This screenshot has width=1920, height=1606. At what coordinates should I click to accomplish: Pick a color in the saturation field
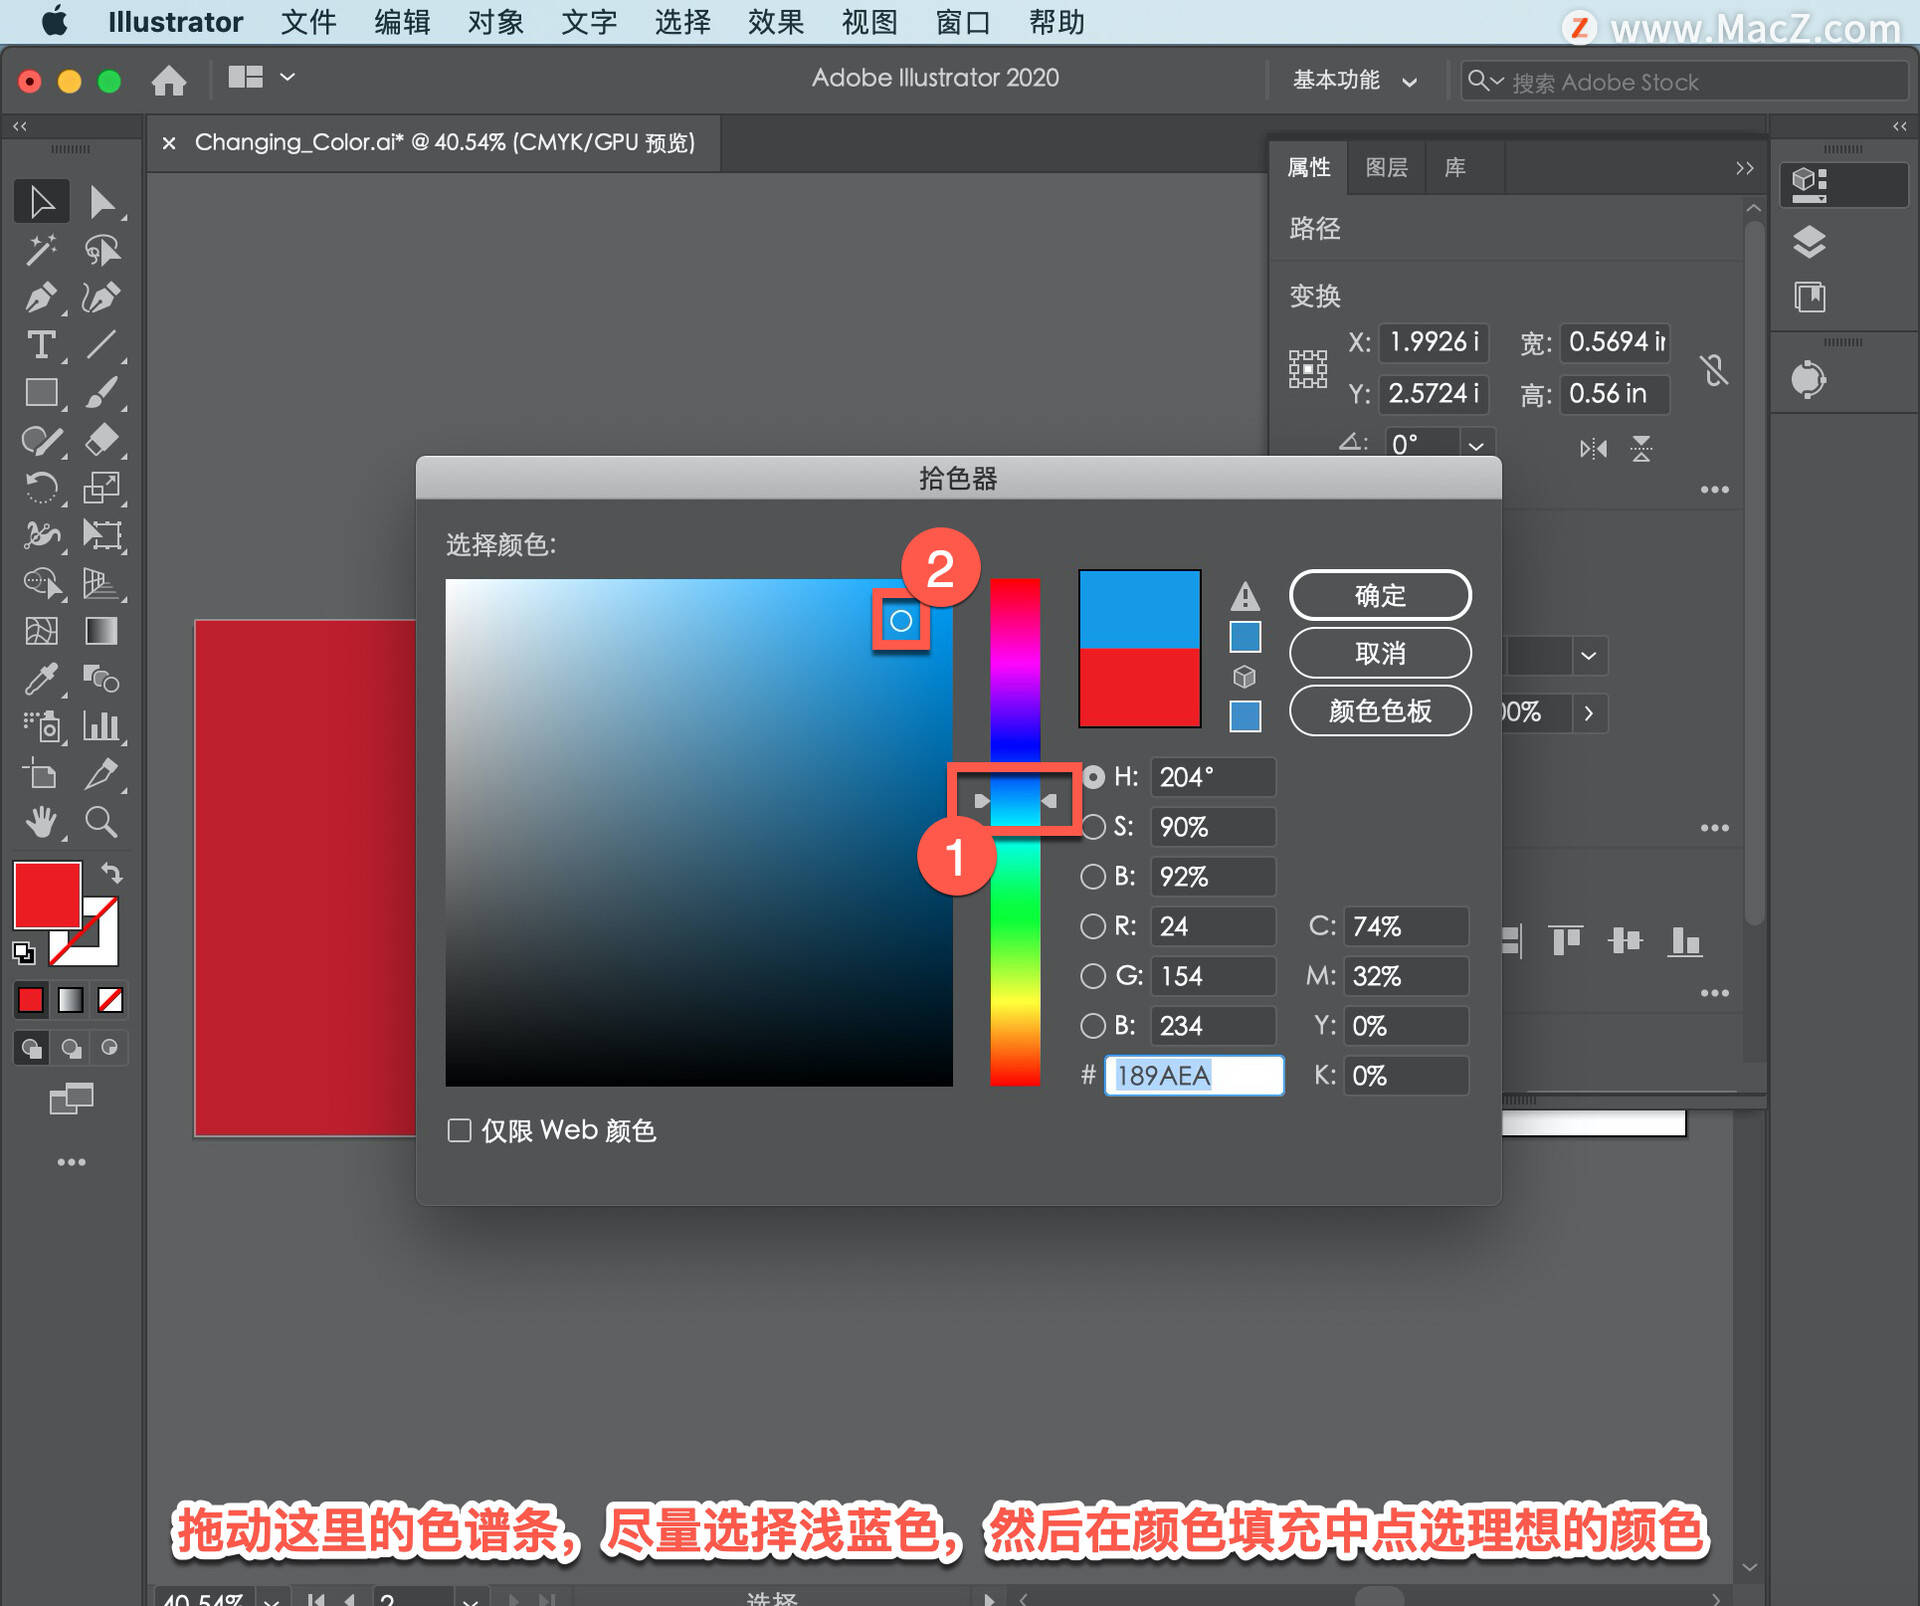[x=698, y=832]
